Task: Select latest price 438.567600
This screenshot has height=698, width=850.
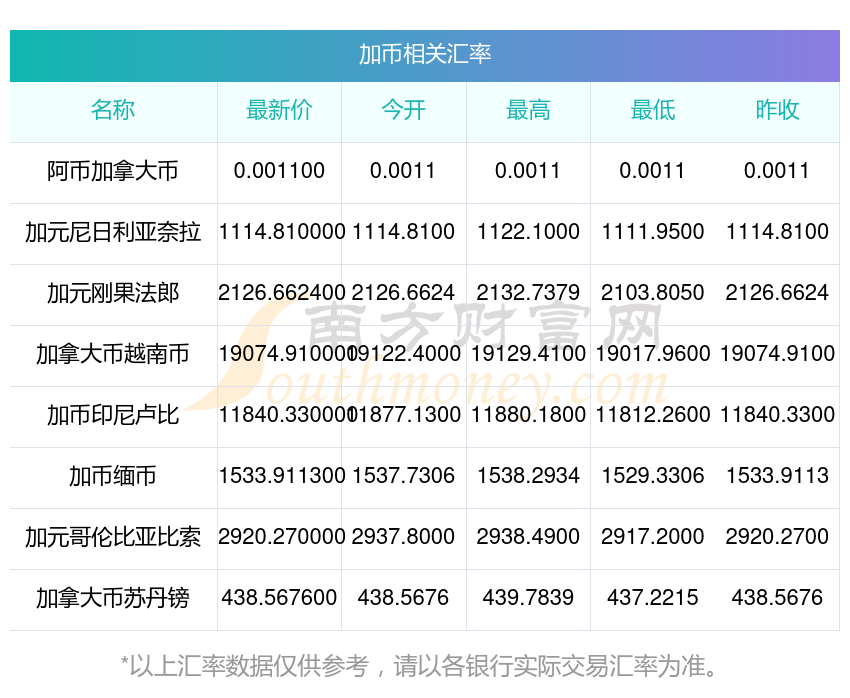Action: point(279,598)
